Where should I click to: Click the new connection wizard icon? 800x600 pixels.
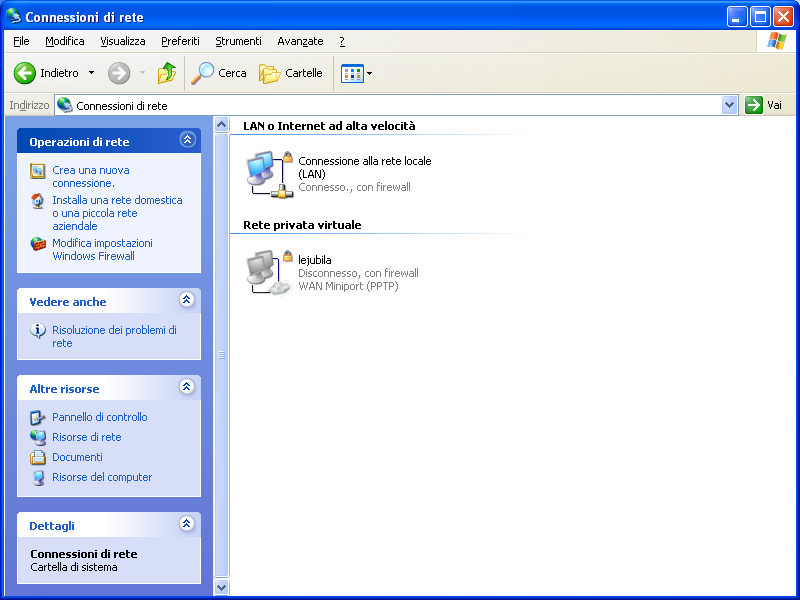(38, 171)
